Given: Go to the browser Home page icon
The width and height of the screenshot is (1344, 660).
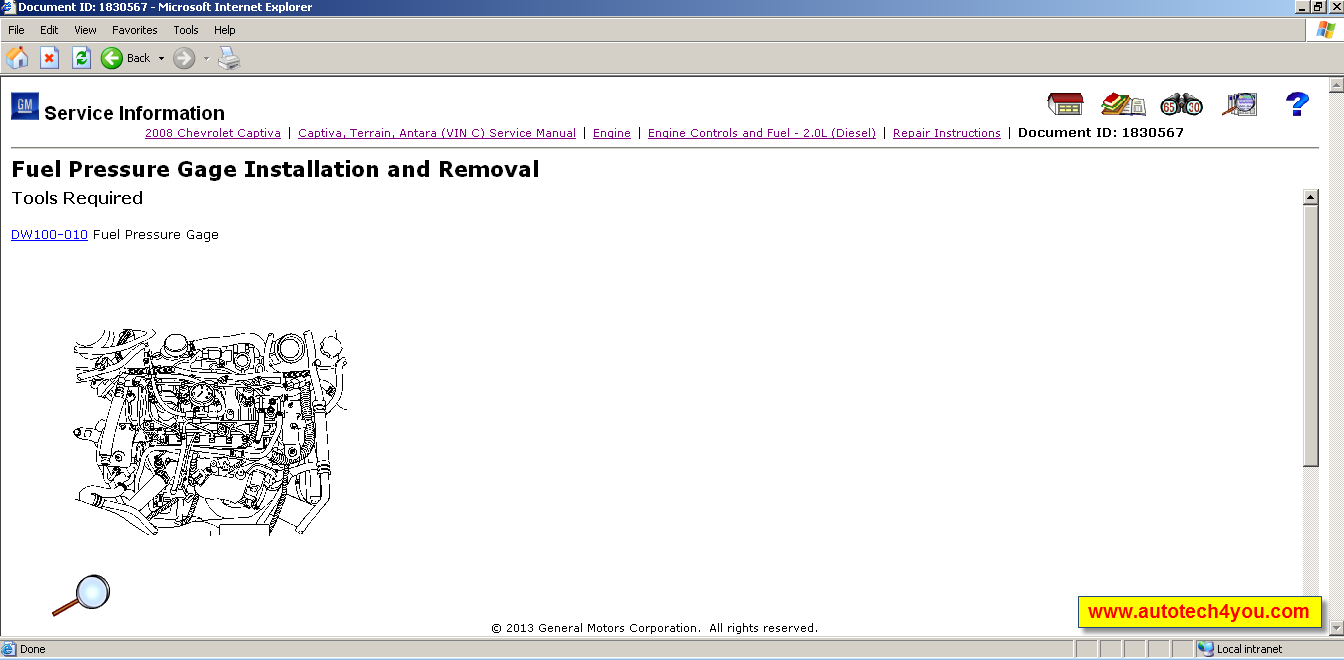Looking at the screenshot, I should click(17, 58).
